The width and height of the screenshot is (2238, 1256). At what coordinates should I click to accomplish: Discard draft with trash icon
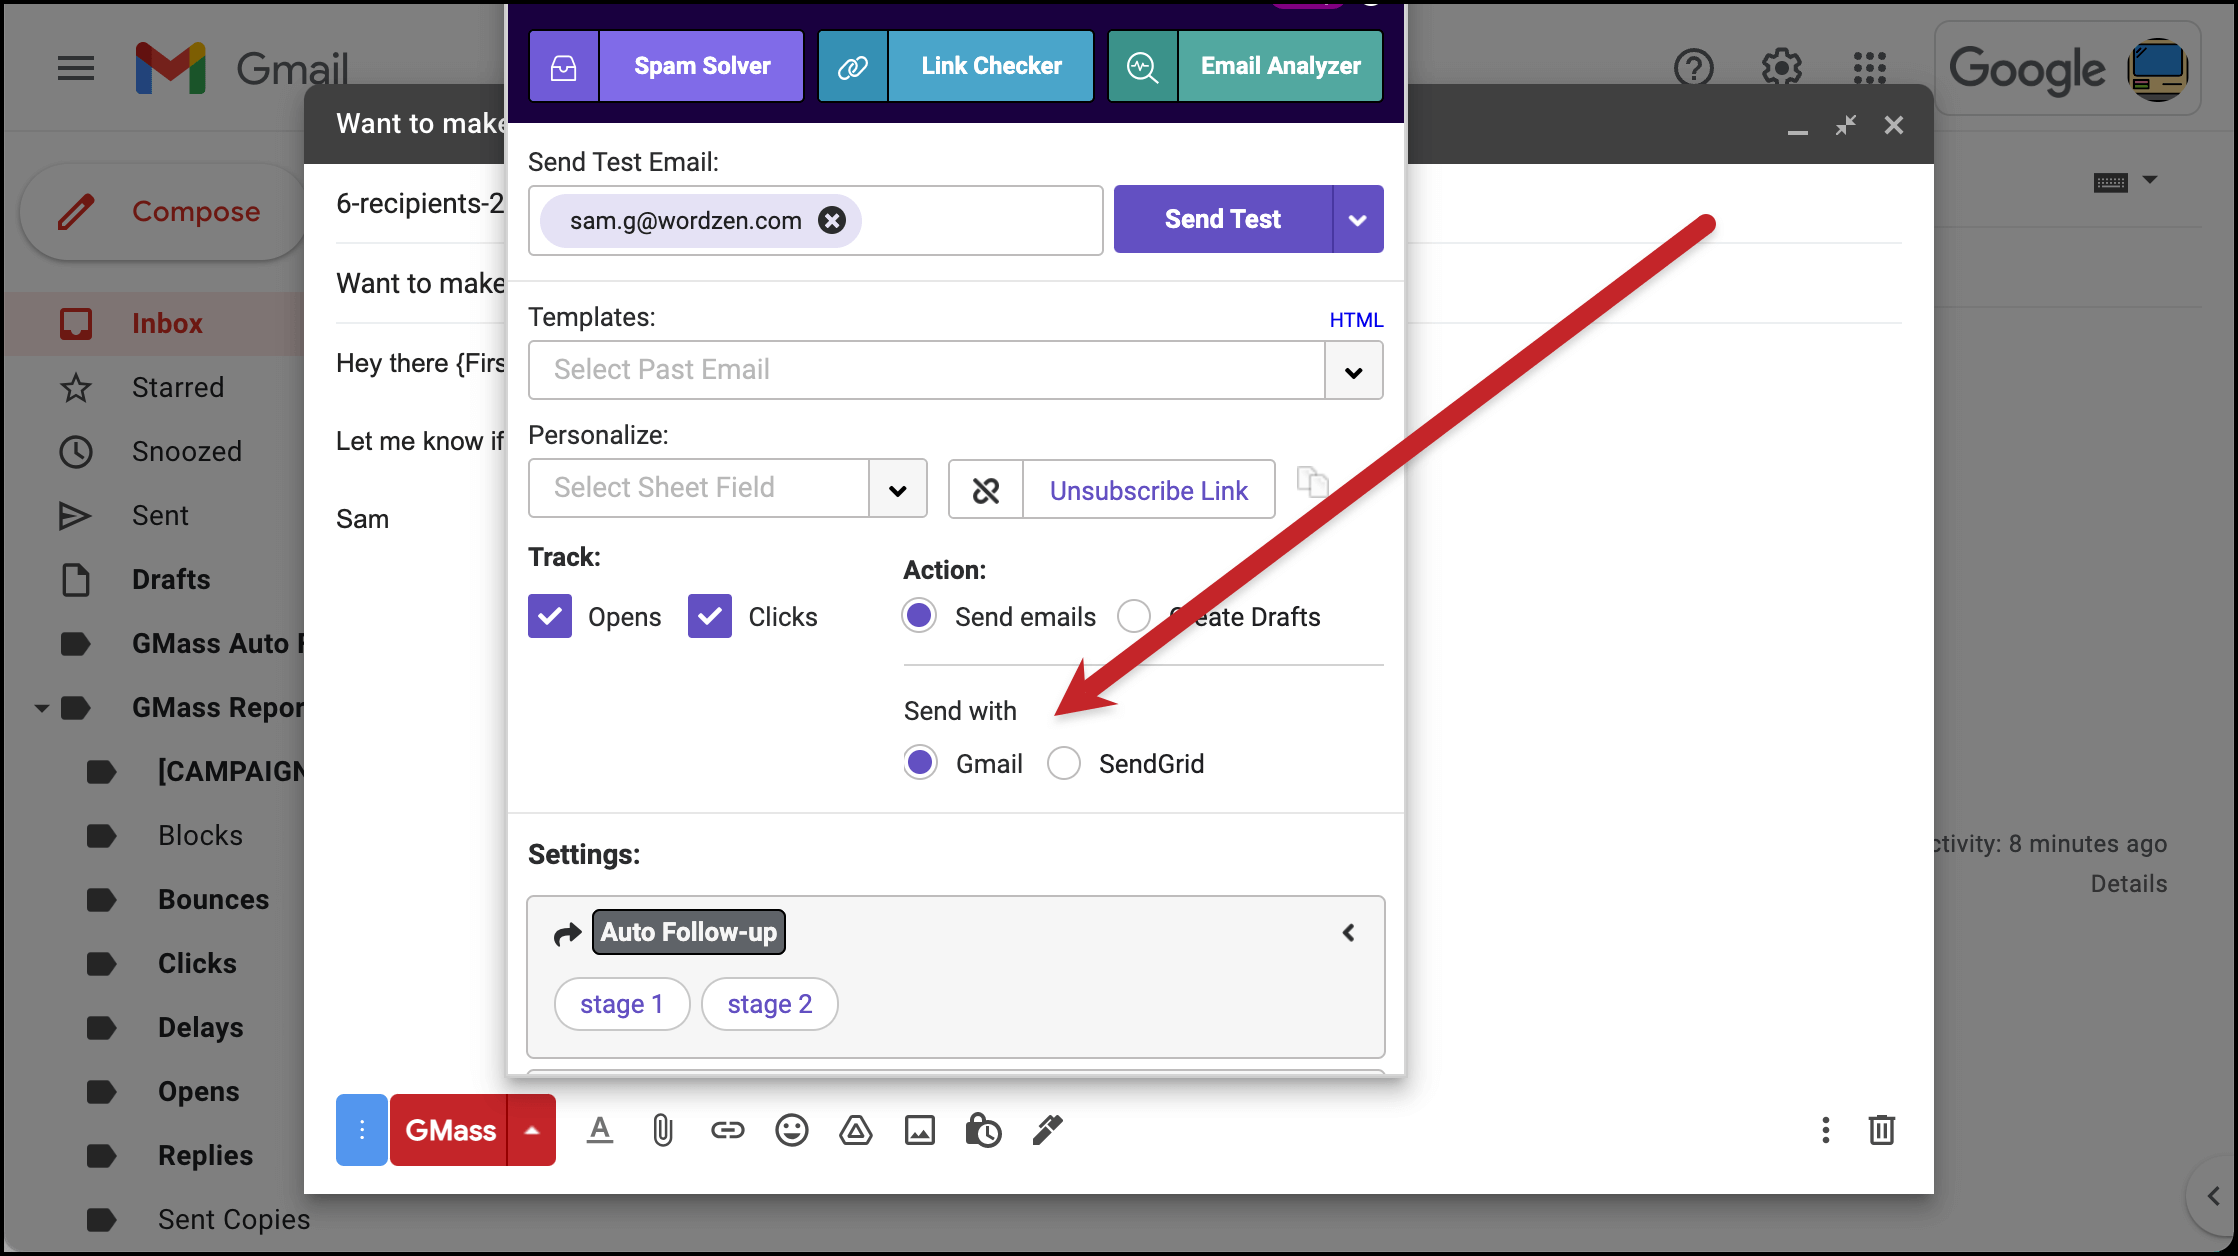[1881, 1130]
